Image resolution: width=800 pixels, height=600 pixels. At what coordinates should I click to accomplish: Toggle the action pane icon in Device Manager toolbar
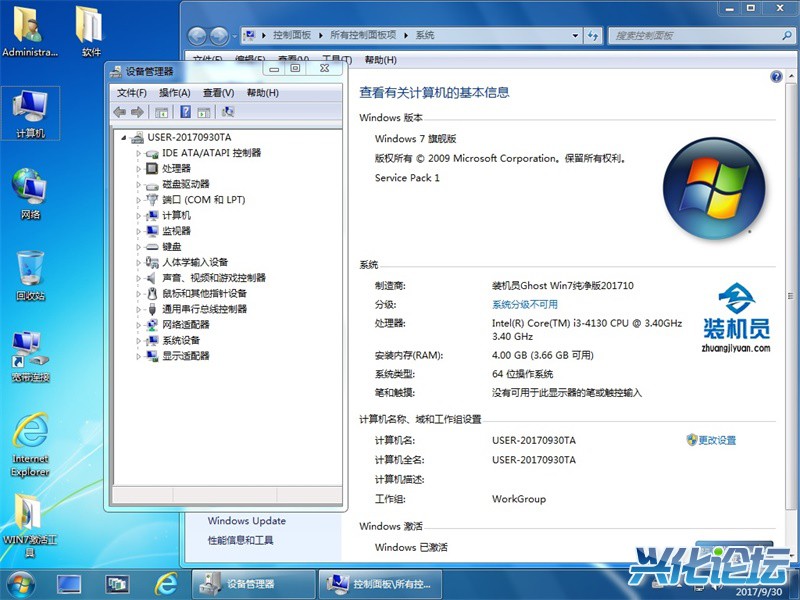[204, 112]
